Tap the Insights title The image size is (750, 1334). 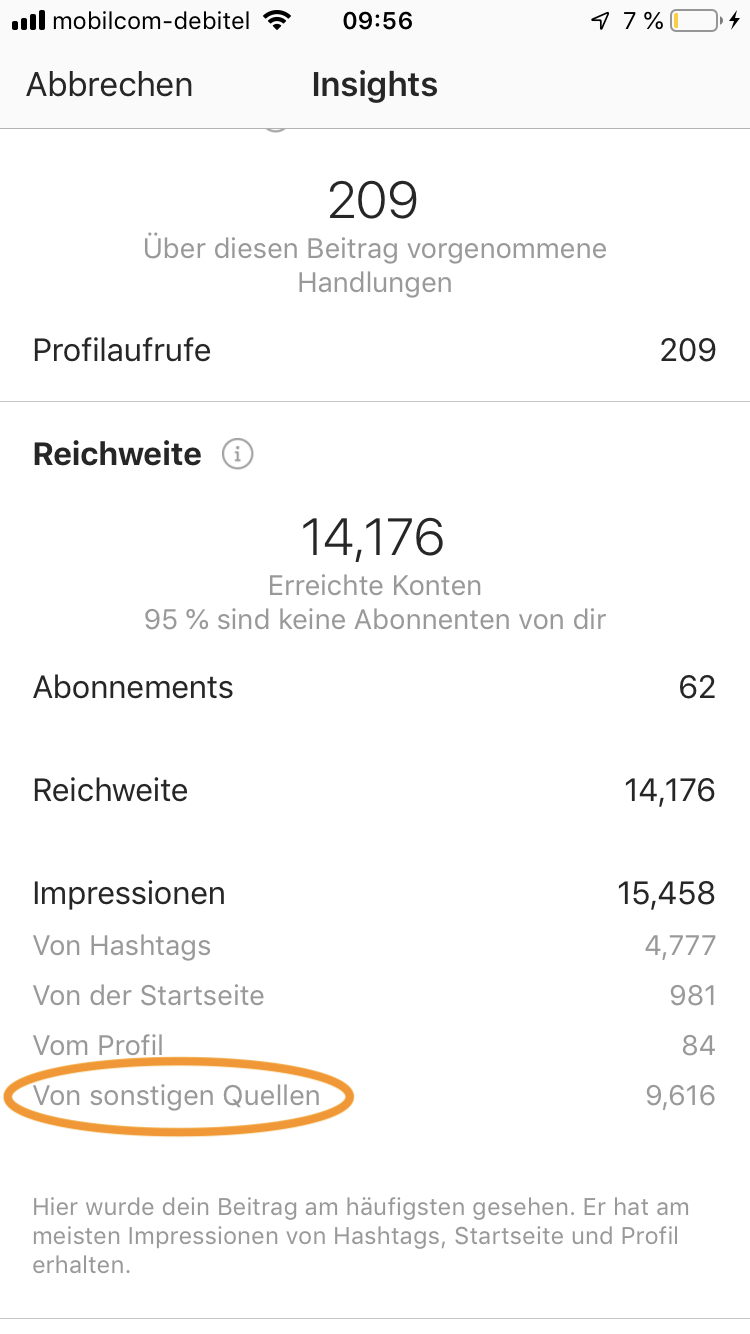click(x=374, y=85)
